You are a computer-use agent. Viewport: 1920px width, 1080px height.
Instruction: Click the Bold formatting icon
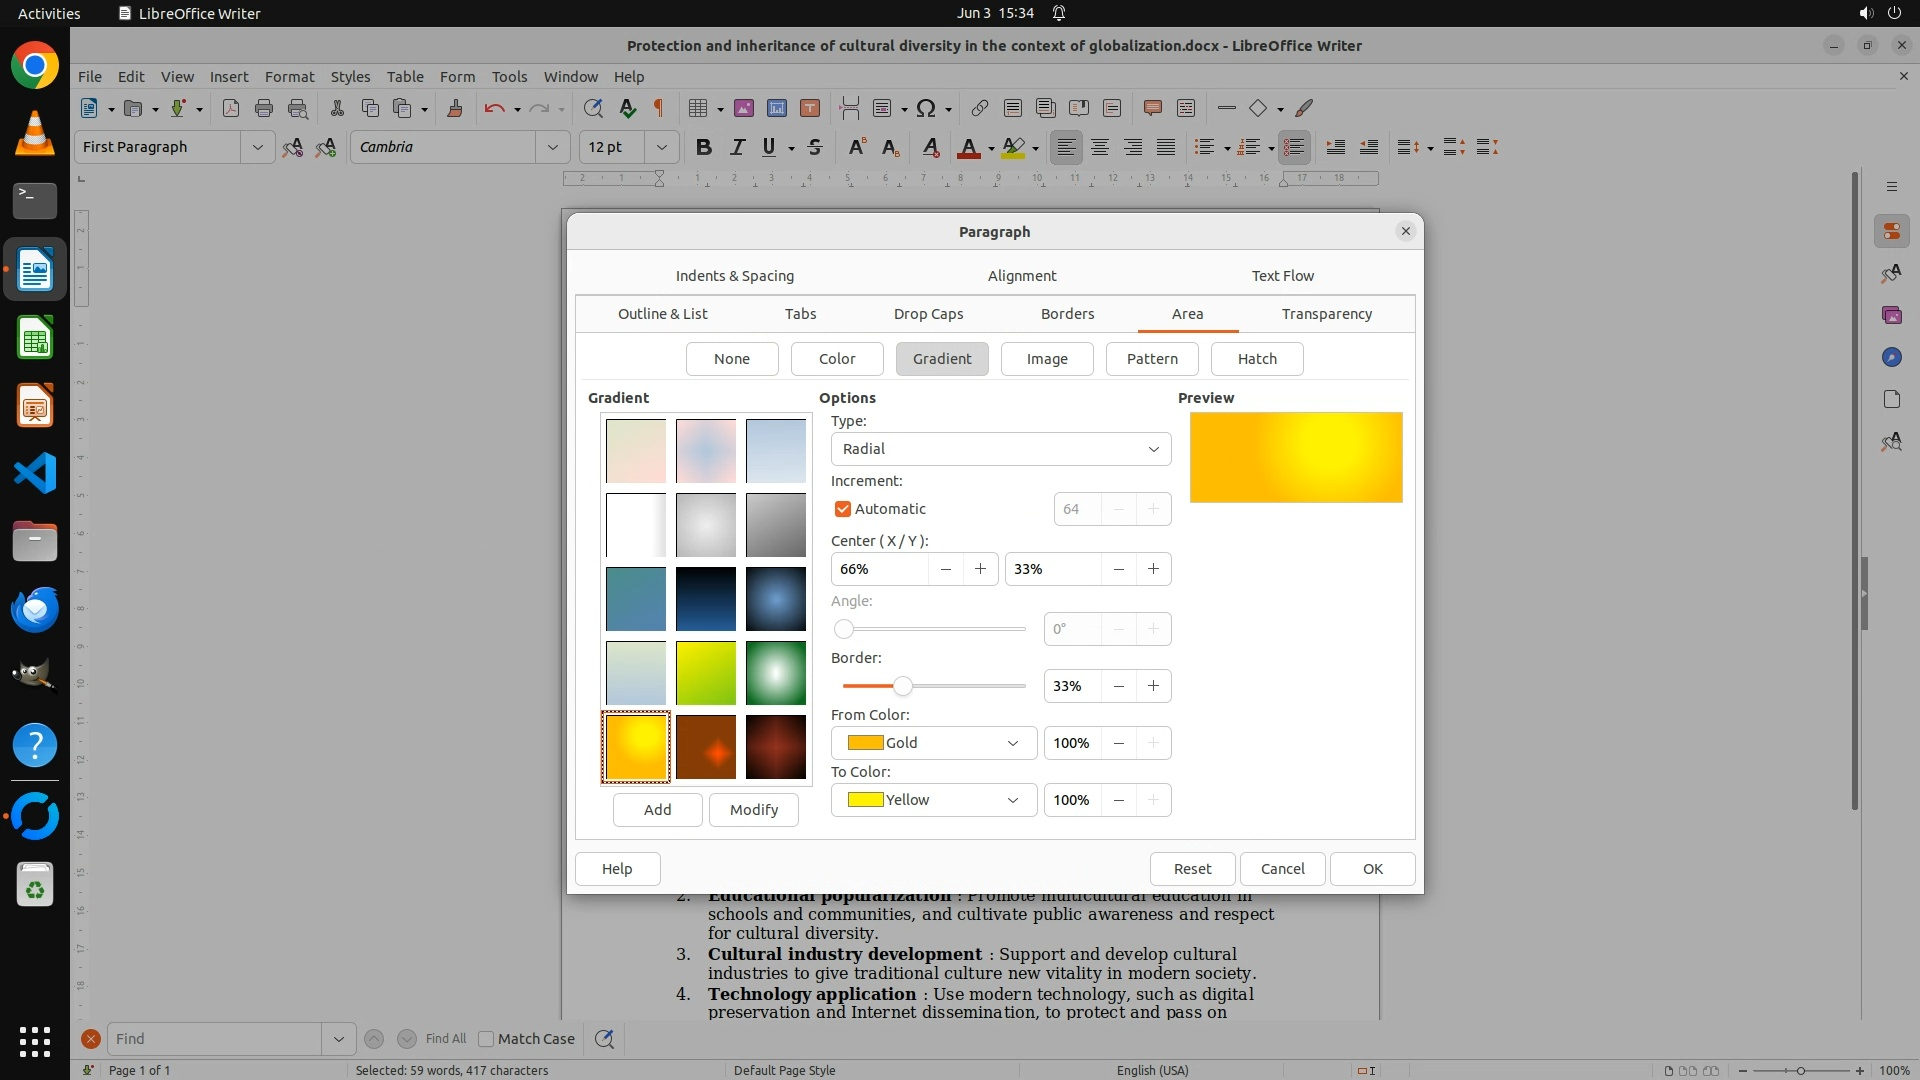click(x=704, y=147)
